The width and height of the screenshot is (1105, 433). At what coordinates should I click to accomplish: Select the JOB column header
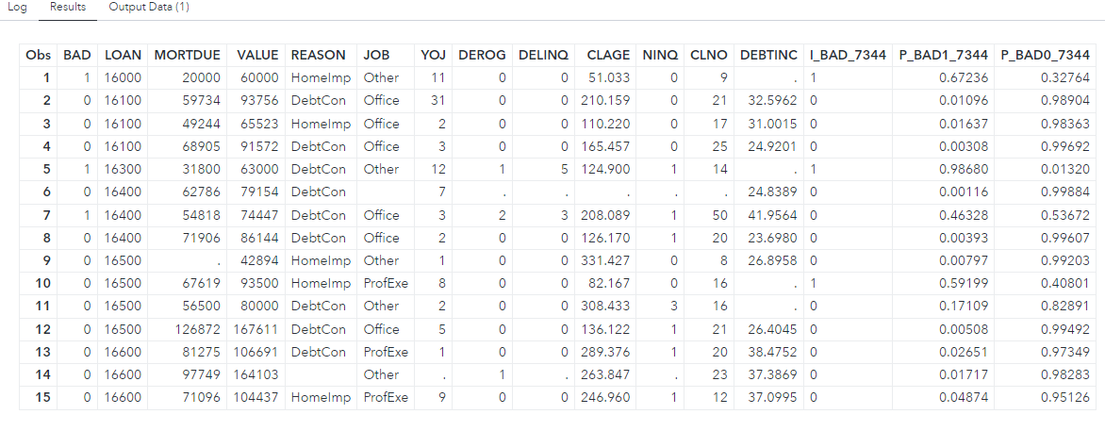tap(376, 54)
